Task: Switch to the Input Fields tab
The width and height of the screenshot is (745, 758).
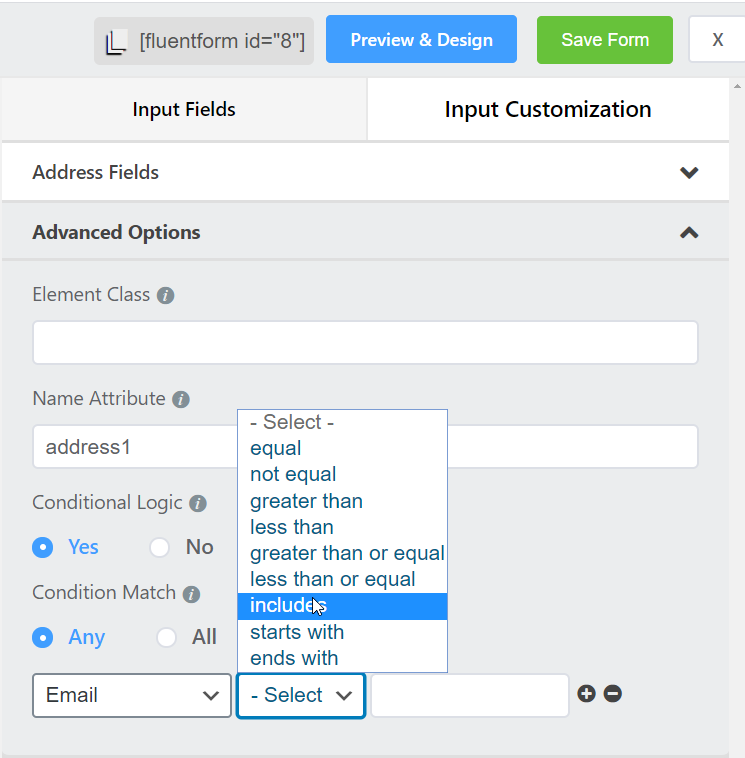Action: (184, 110)
